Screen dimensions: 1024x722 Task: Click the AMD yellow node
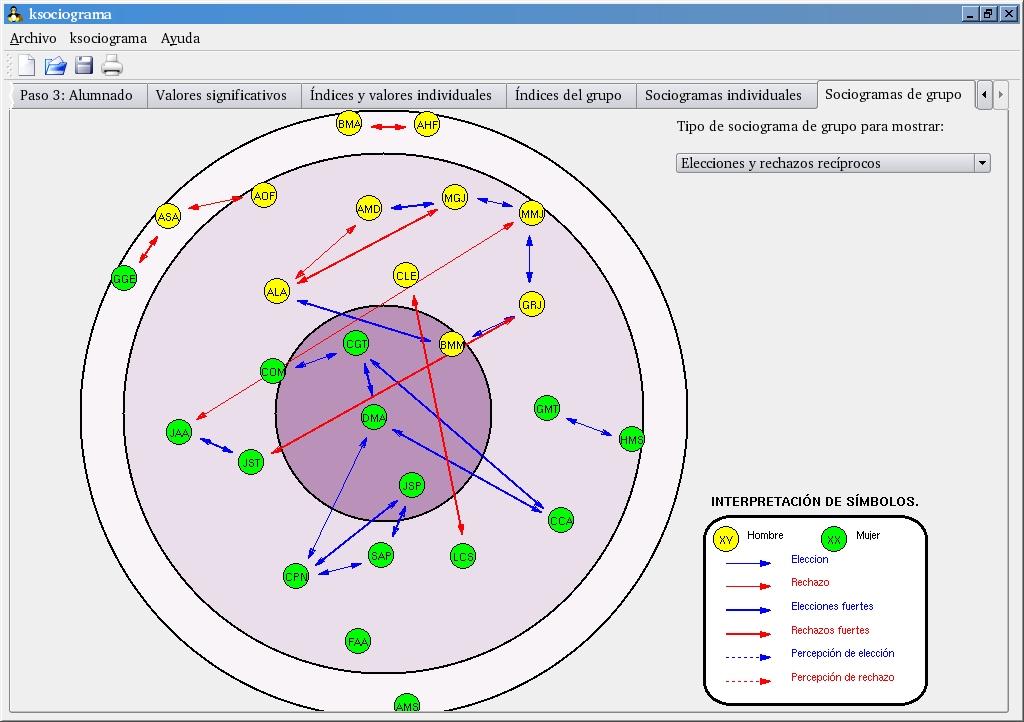coord(368,208)
